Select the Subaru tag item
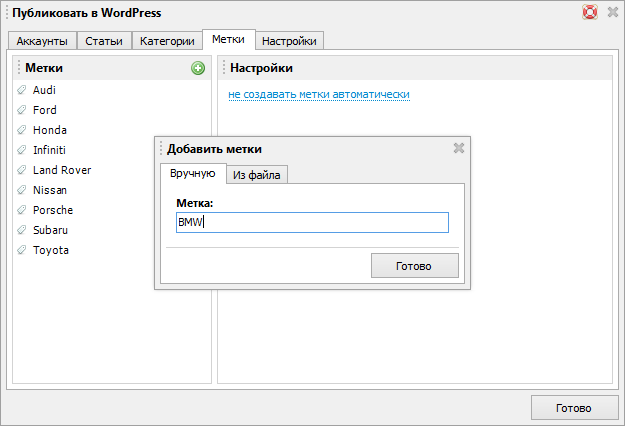This screenshot has width=625, height=426. click(x=52, y=230)
